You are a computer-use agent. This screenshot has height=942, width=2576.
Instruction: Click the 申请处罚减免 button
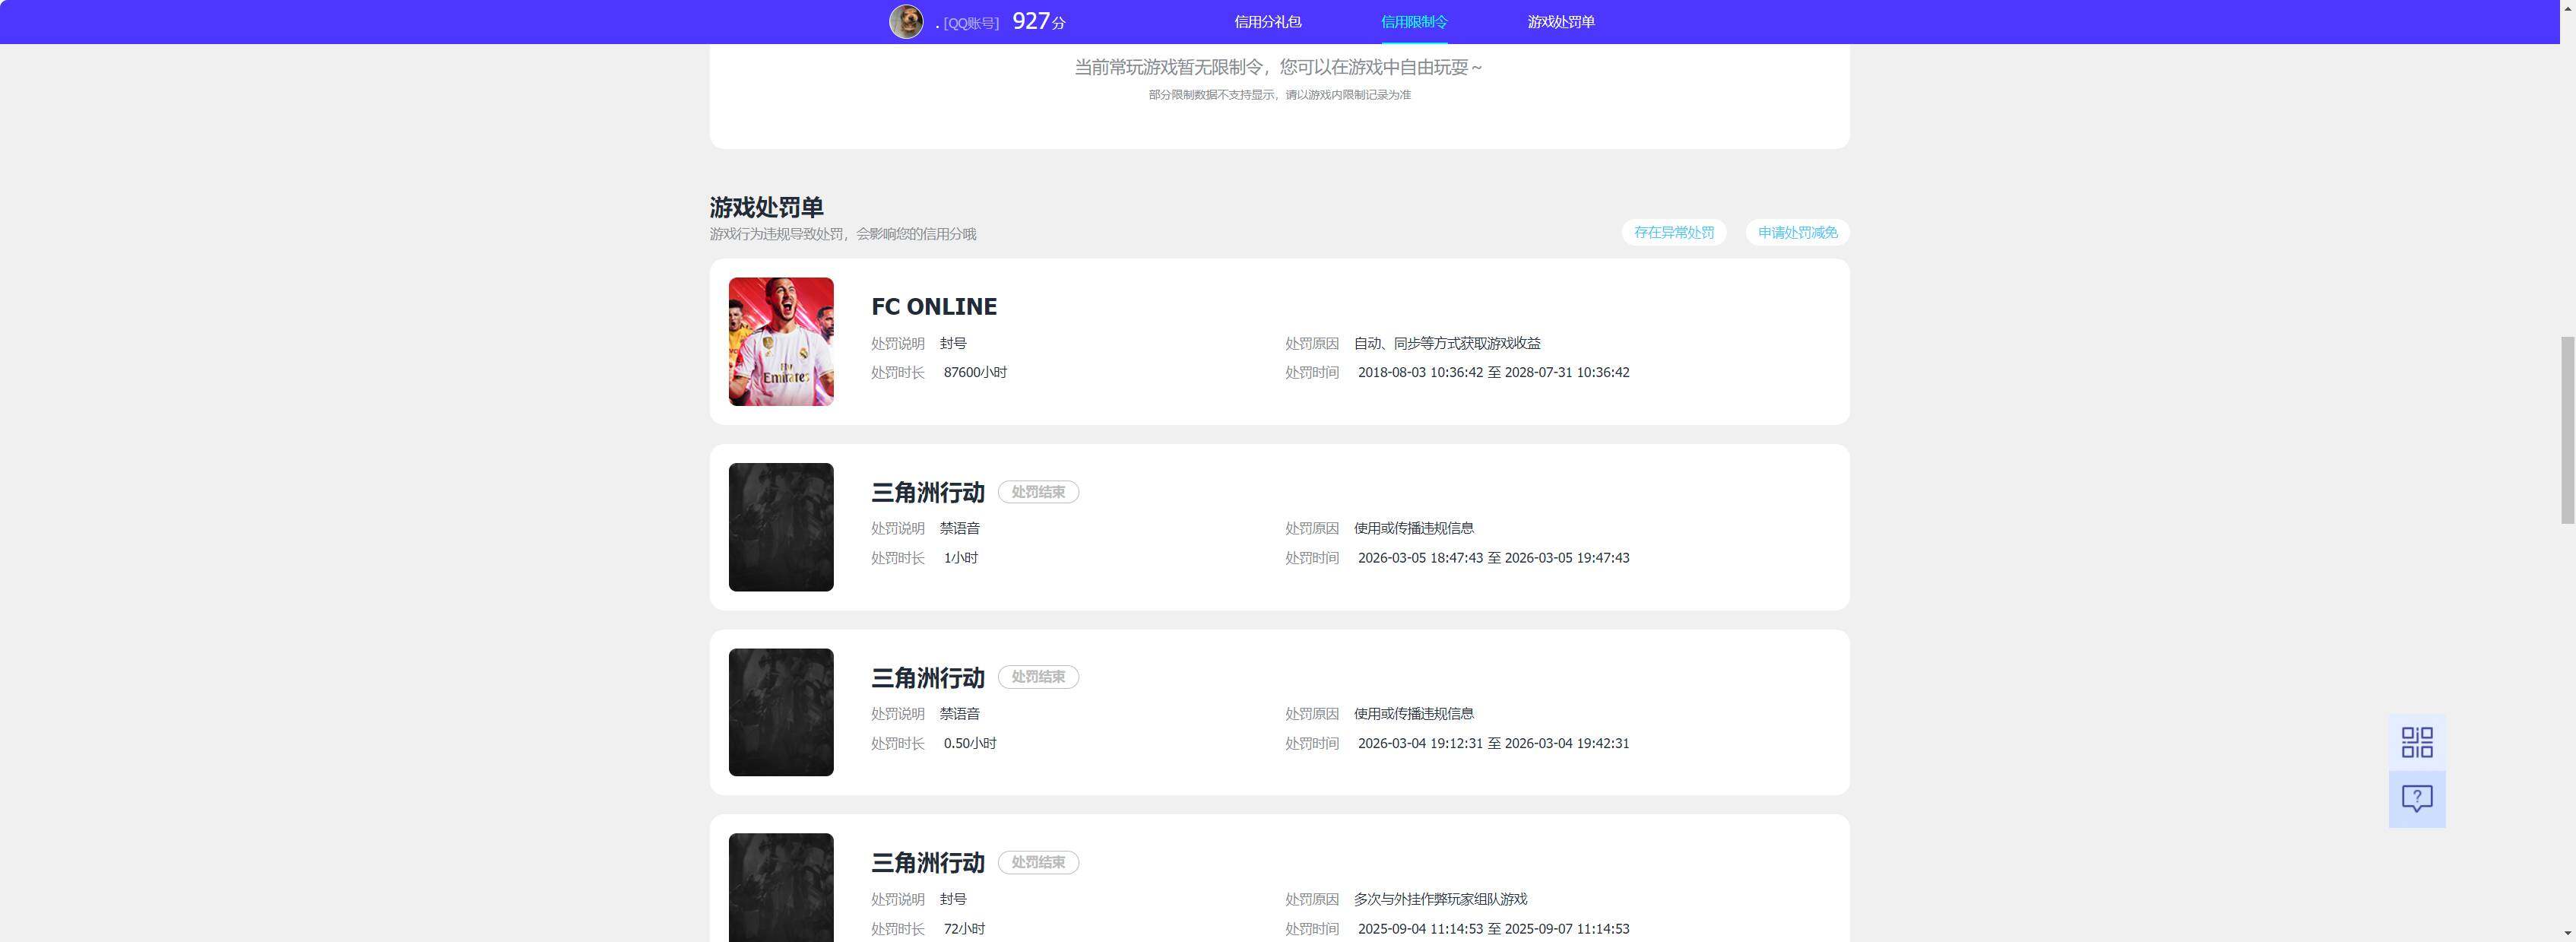[x=1797, y=232]
